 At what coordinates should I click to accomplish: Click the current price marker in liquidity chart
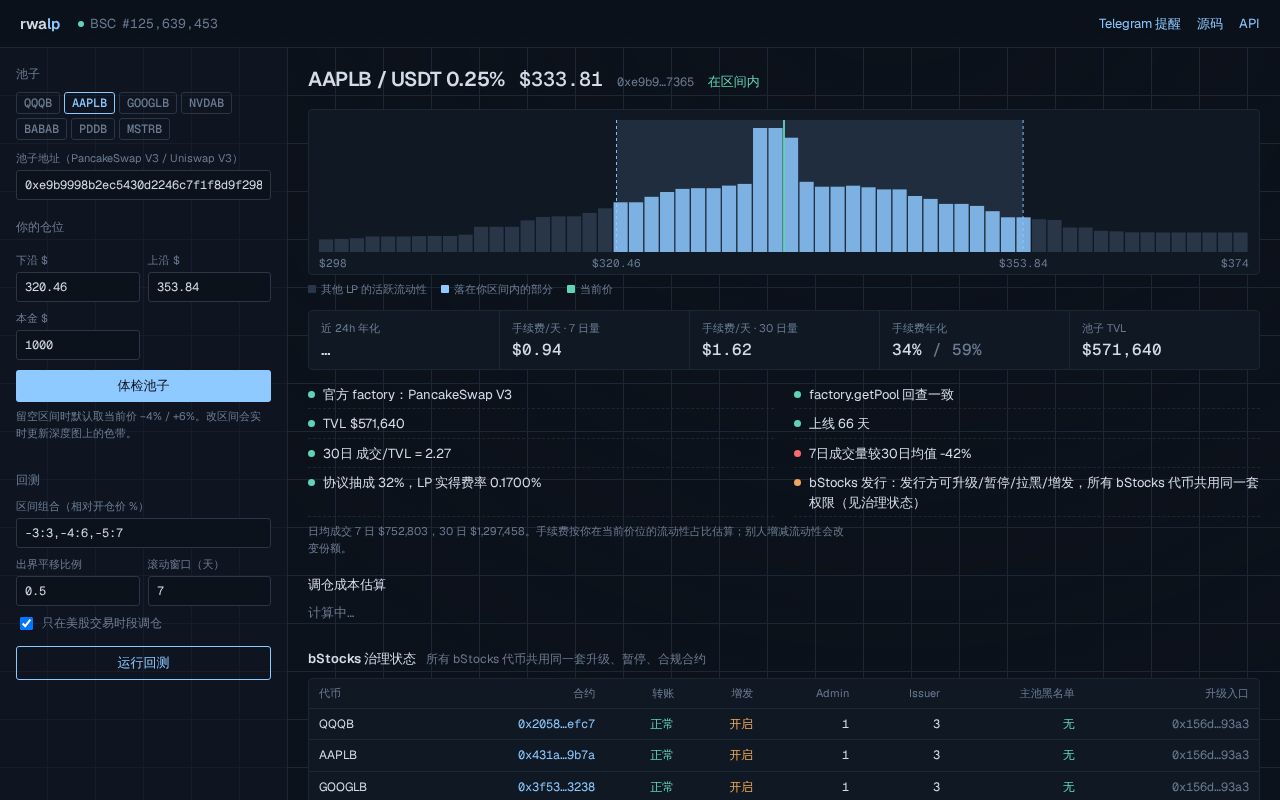[784, 186]
